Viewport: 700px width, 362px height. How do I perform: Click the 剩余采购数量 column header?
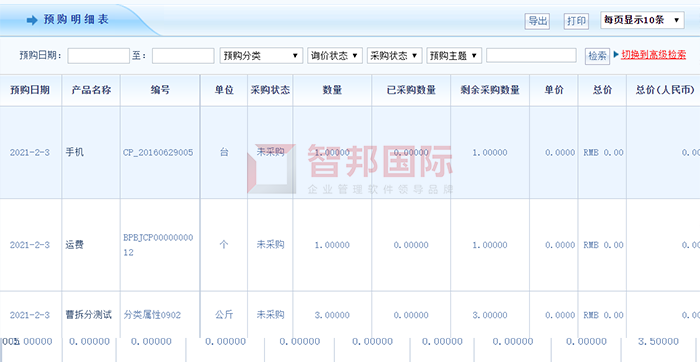(x=490, y=90)
